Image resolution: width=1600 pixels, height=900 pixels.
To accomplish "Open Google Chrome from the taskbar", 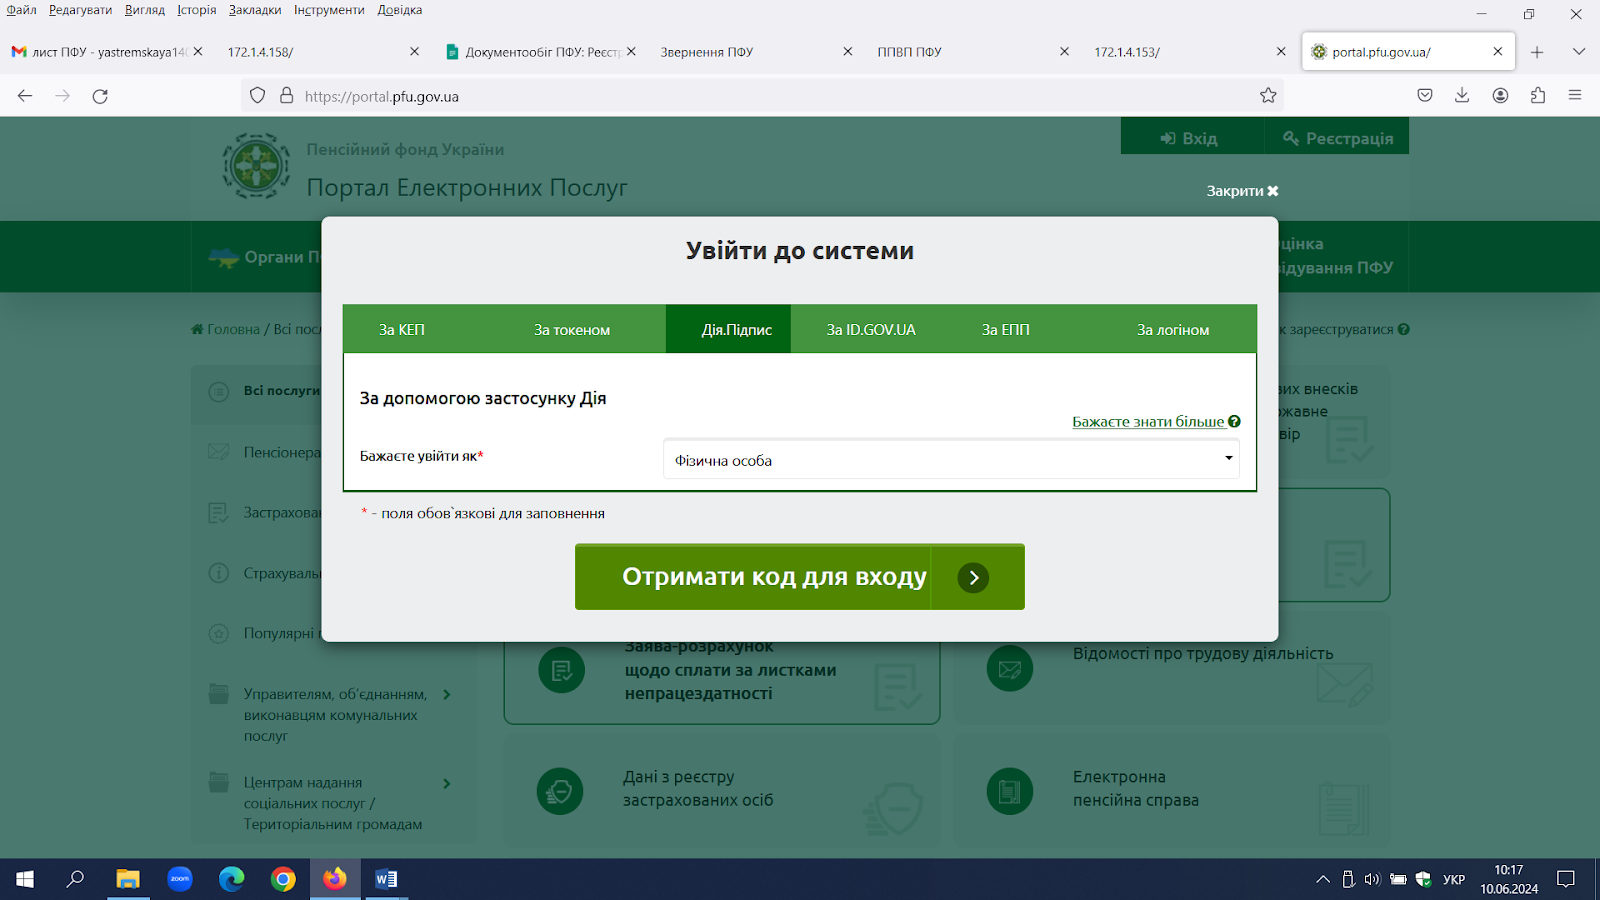I will tap(283, 879).
